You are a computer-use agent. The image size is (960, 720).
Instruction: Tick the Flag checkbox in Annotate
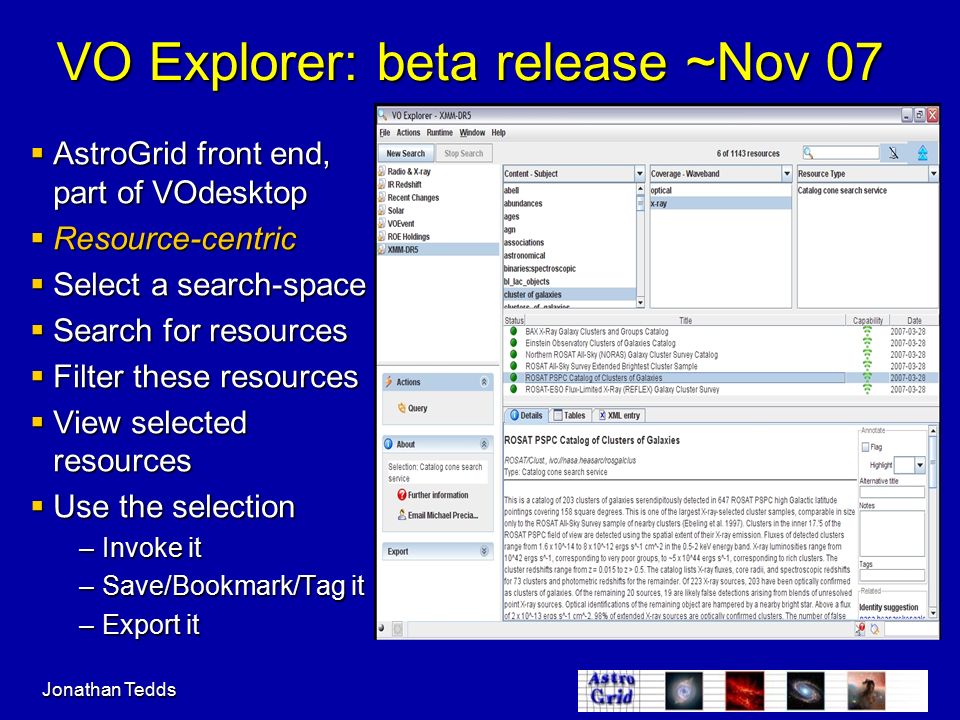coord(865,447)
